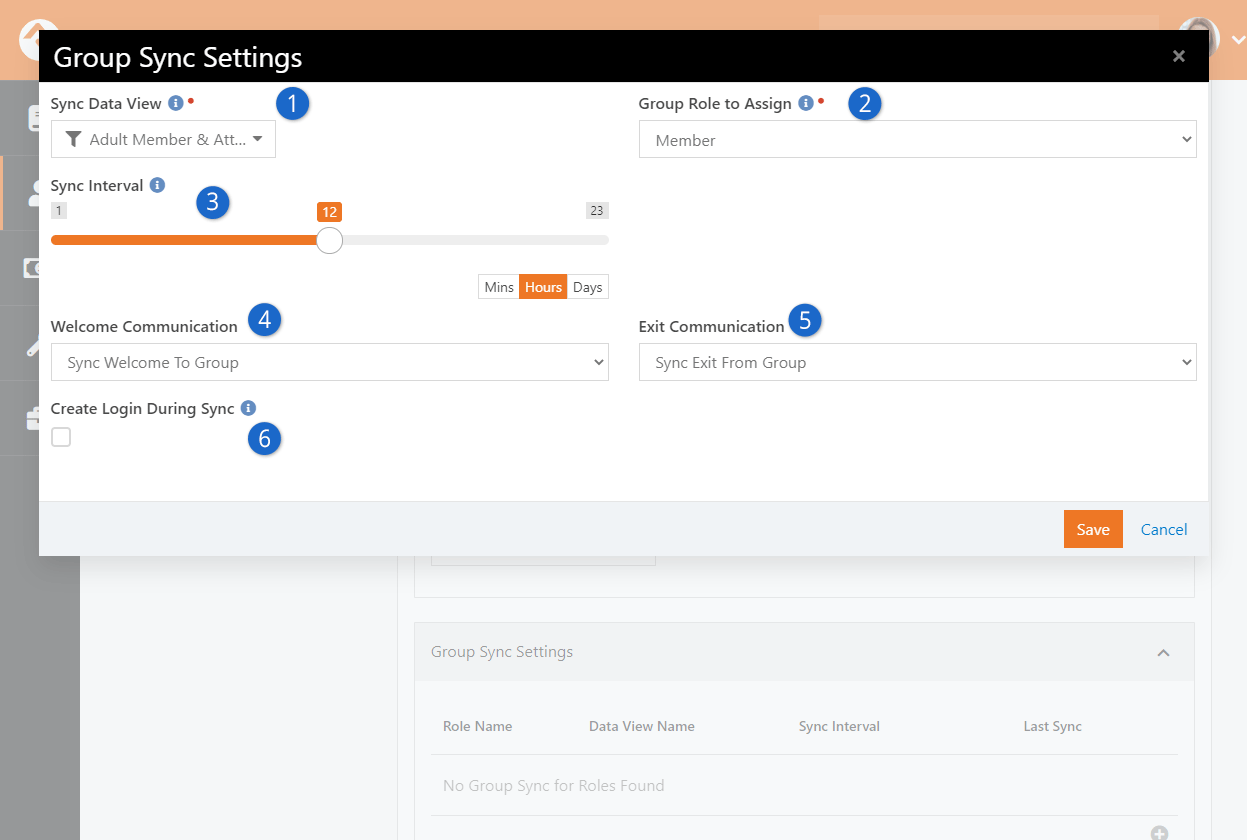Click the Sync Interval slider handle

tap(329, 240)
